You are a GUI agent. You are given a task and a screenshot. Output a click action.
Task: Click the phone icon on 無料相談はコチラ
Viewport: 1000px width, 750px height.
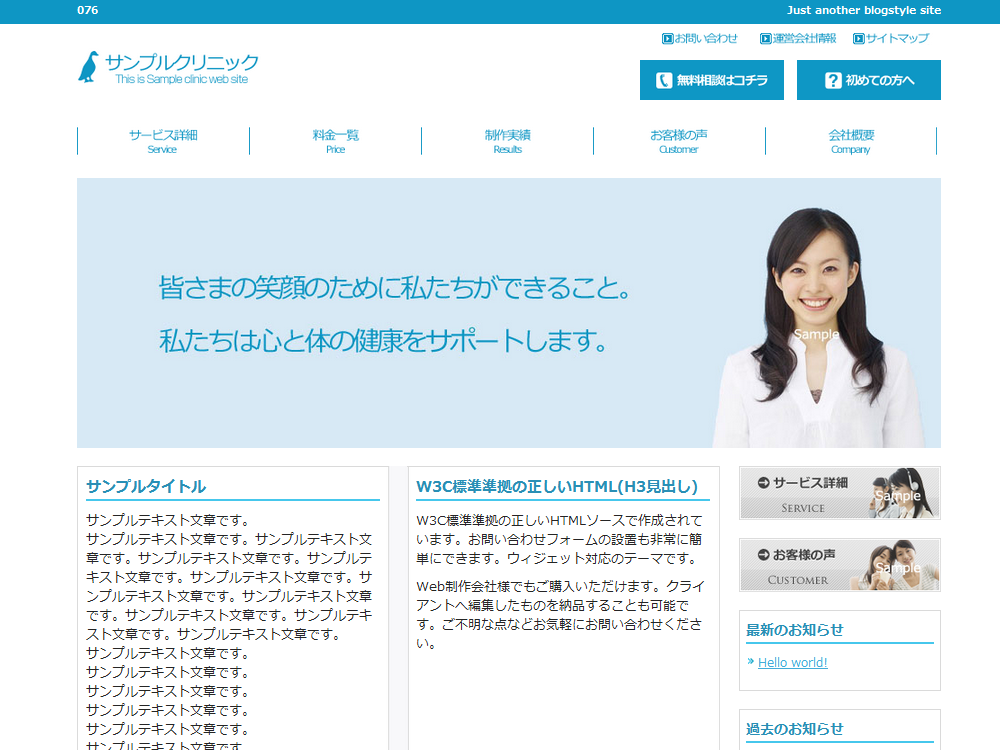pos(664,80)
